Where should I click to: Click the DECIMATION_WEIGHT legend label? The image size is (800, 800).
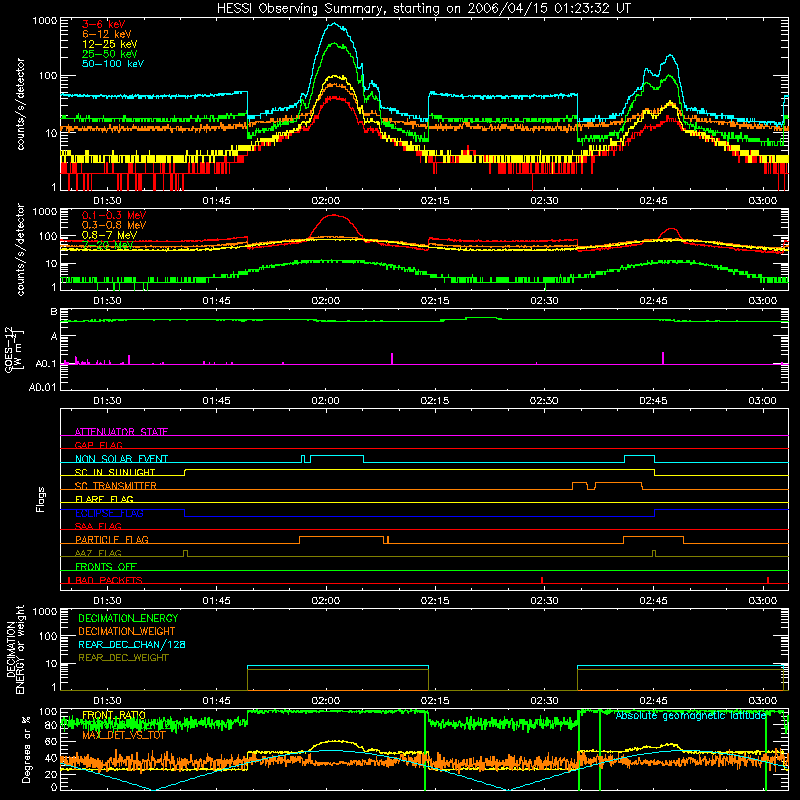pyautogui.click(x=127, y=631)
